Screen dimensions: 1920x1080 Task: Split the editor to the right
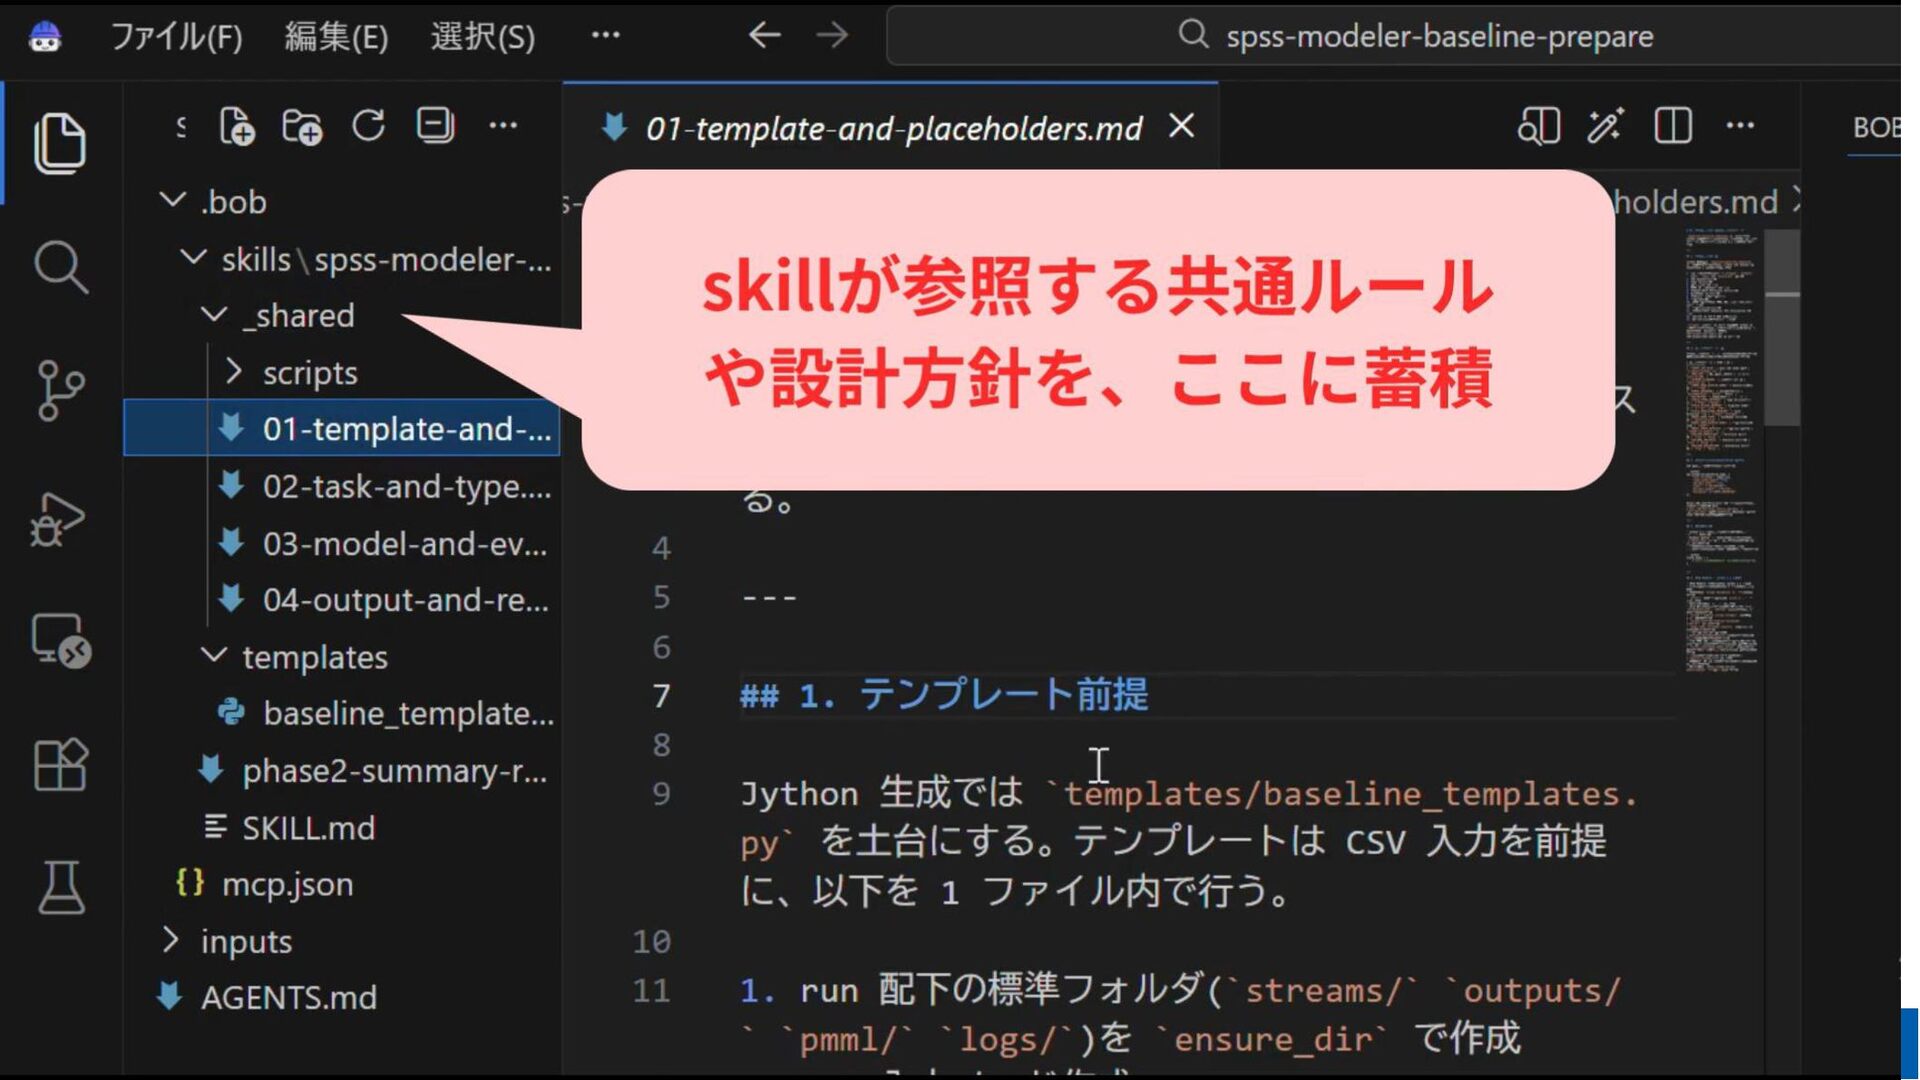coord(1673,126)
